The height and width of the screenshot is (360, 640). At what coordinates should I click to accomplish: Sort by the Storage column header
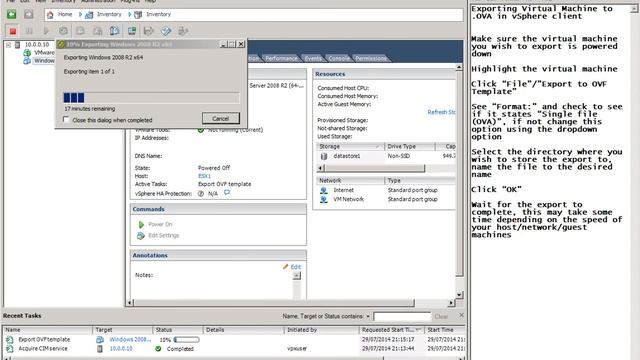[350, 146]
